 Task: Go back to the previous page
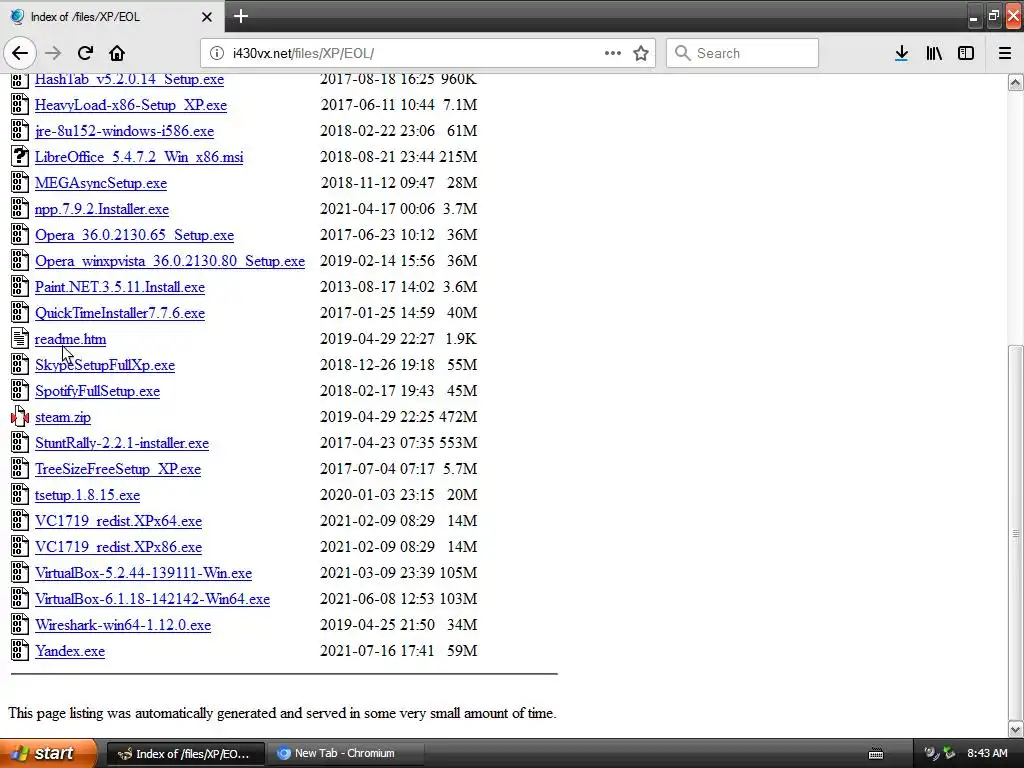(20, 53)
